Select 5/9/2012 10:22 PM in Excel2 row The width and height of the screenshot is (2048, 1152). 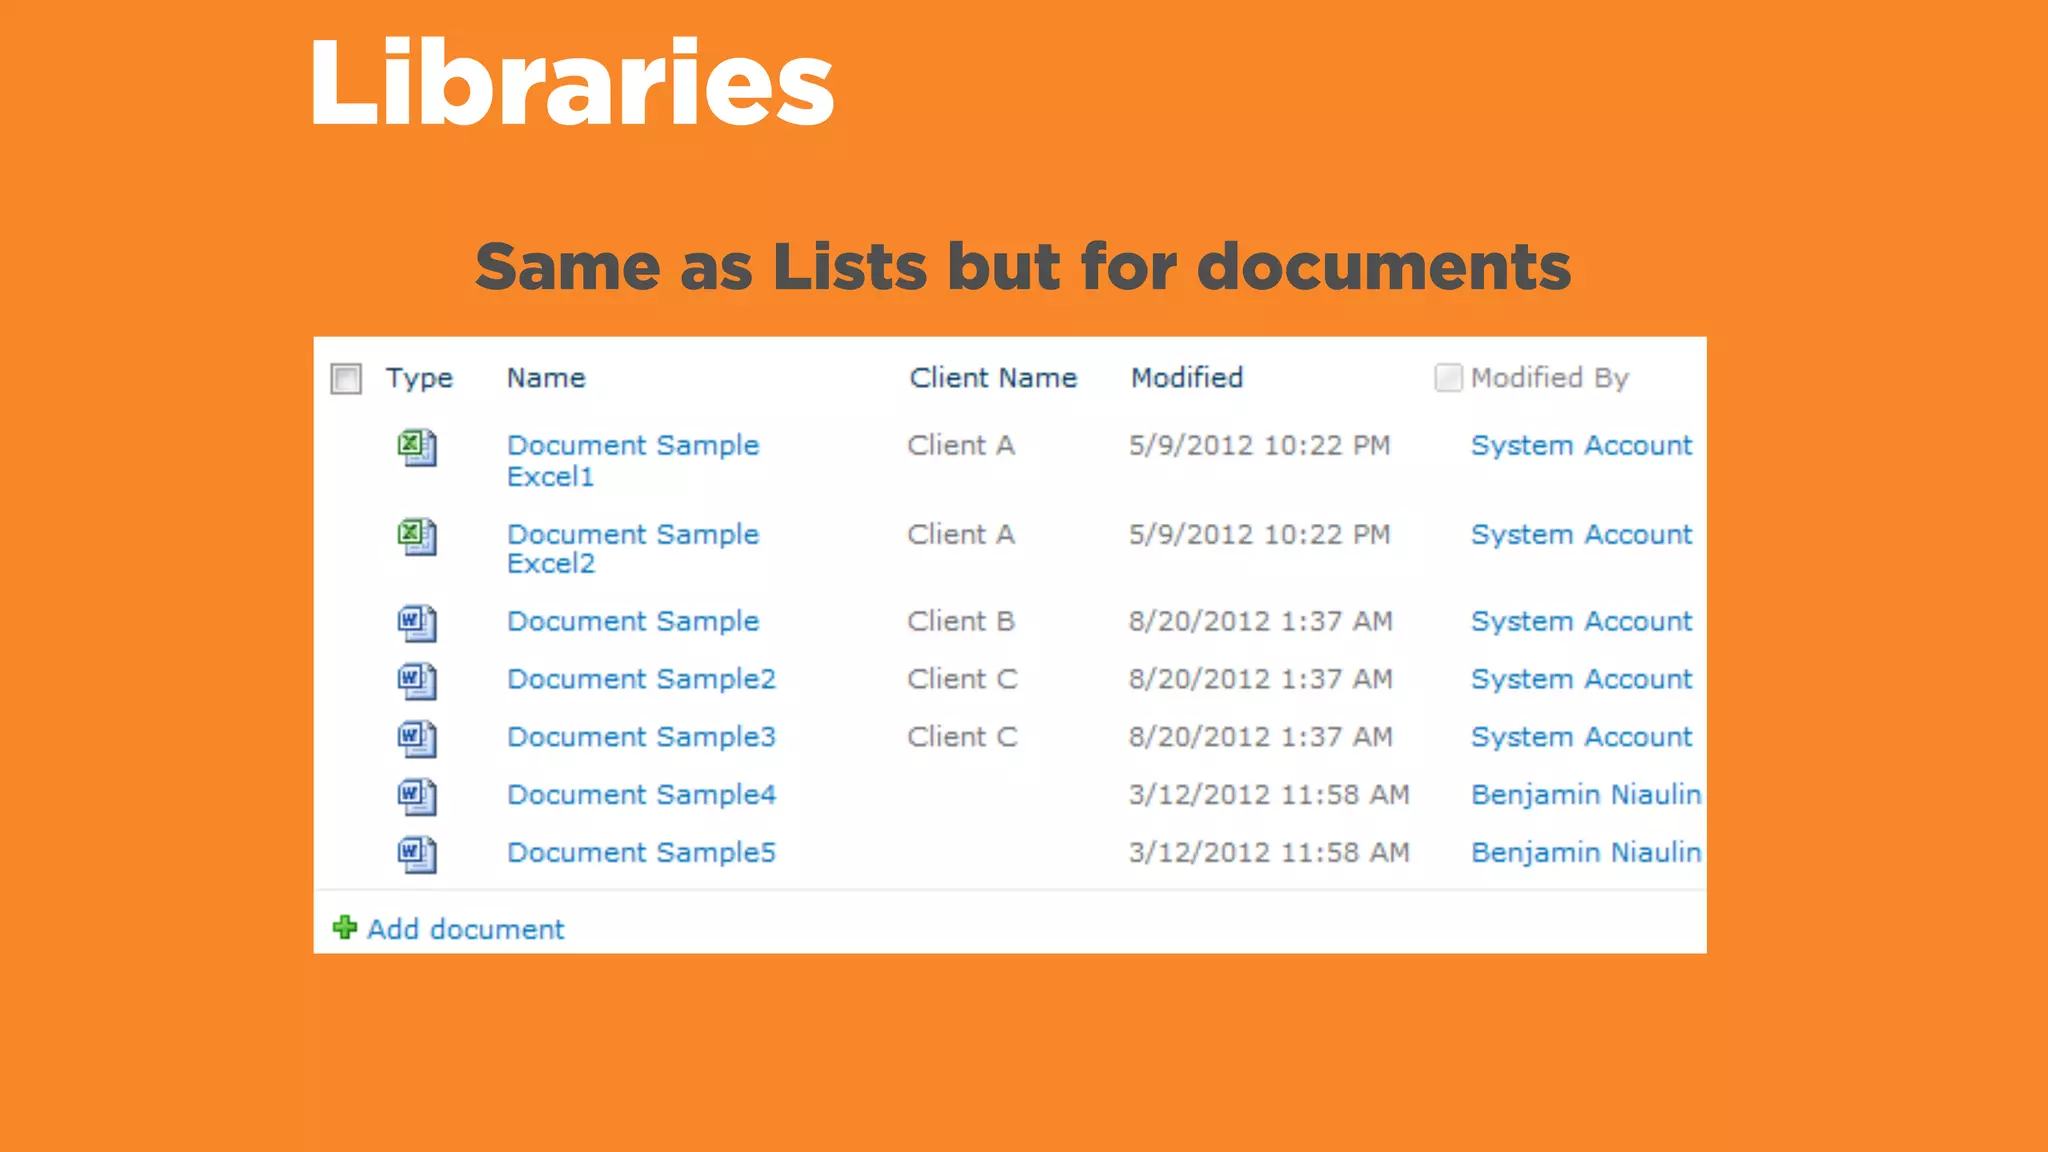(1260, 535)
